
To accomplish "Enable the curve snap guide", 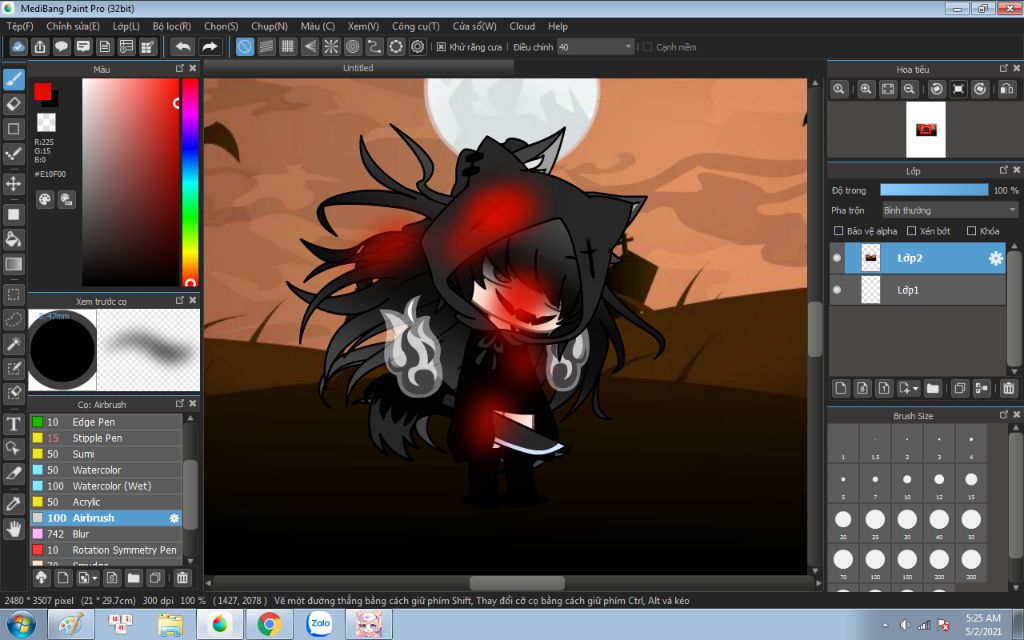I will tap(374, 47).
